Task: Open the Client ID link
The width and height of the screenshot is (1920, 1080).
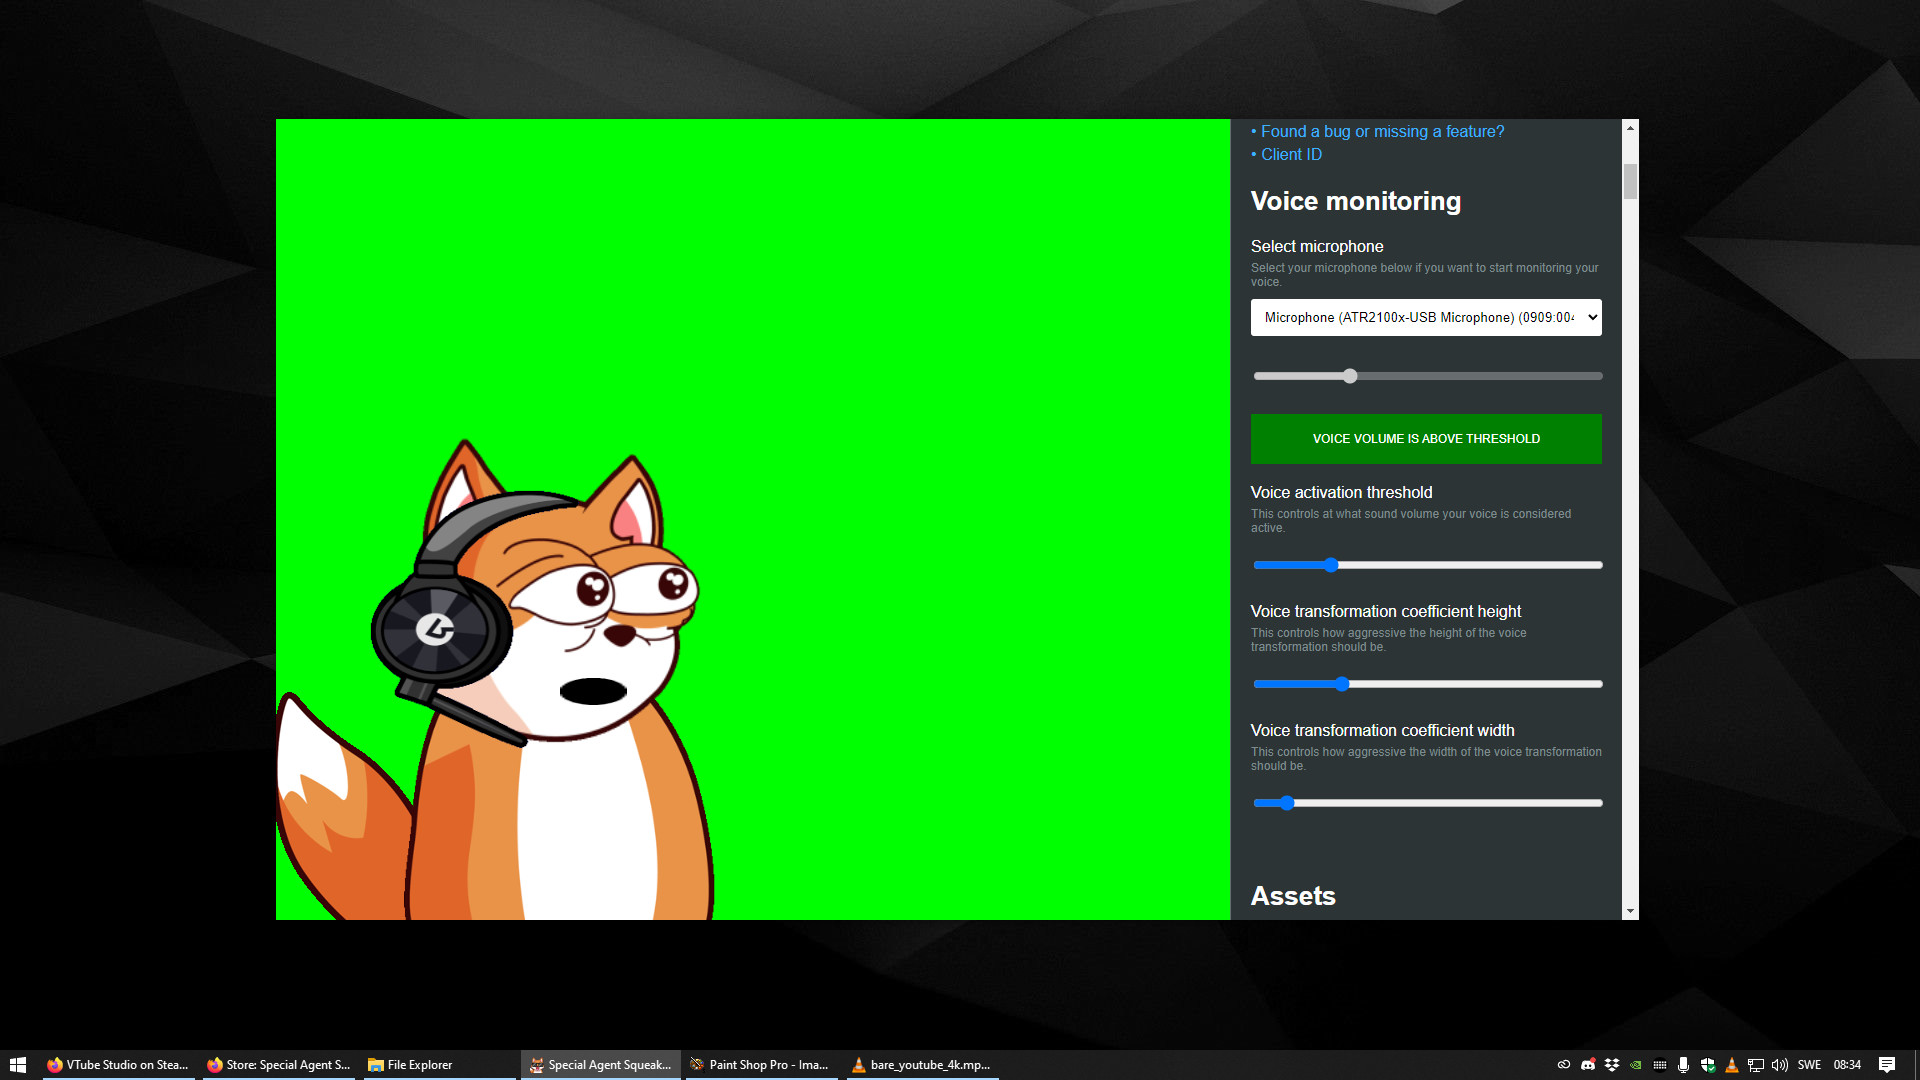Action: 1290,154
